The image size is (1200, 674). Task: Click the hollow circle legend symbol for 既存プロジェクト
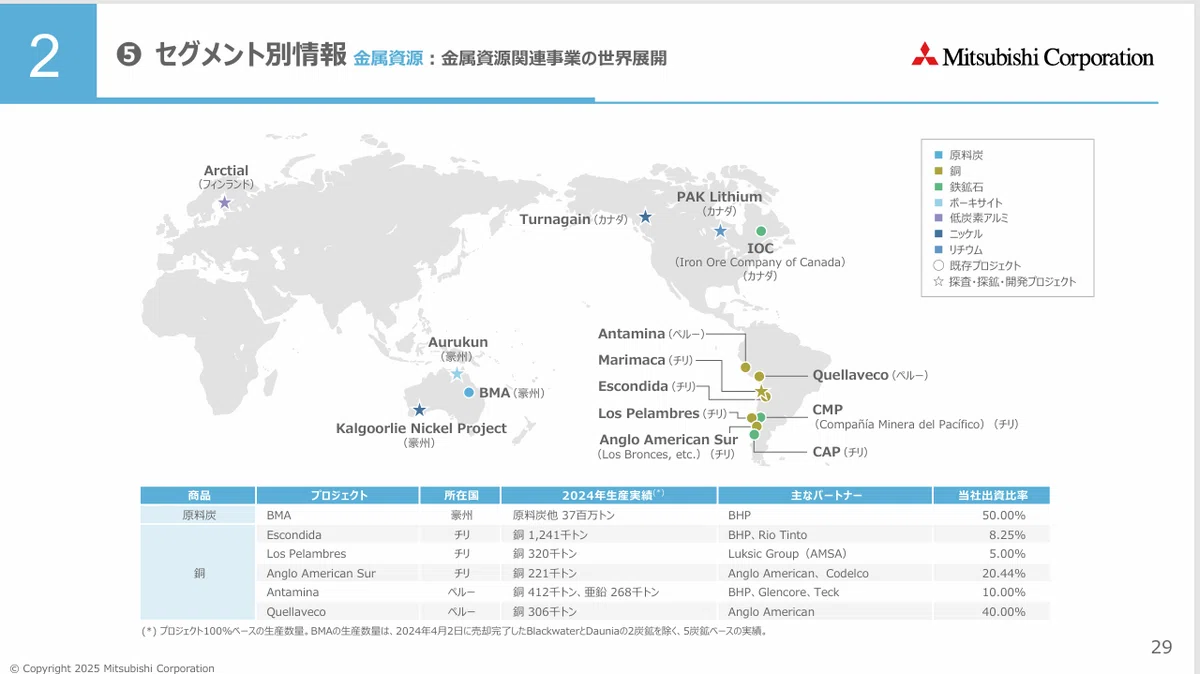(937, 266)
